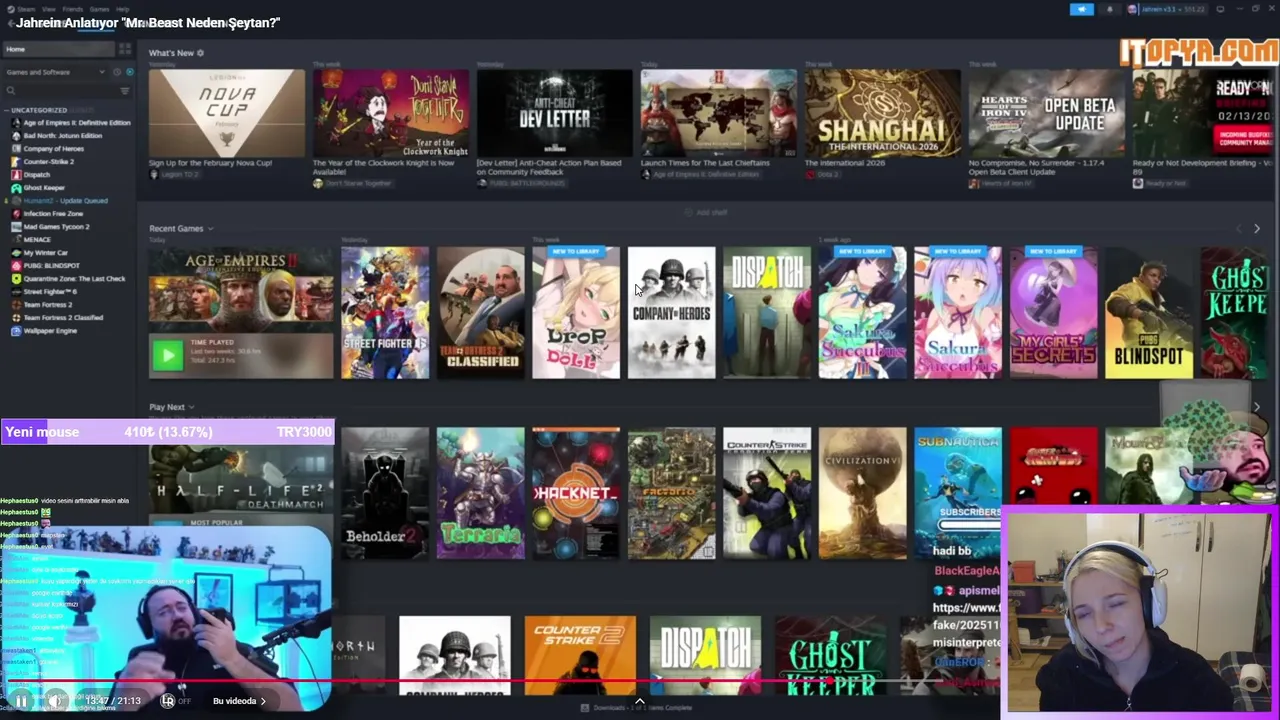Image resolution: width=1280 pixels, height=720 pixels.
Task: Open the 'Bu videoda' chapters link
Action: point(239,701)
